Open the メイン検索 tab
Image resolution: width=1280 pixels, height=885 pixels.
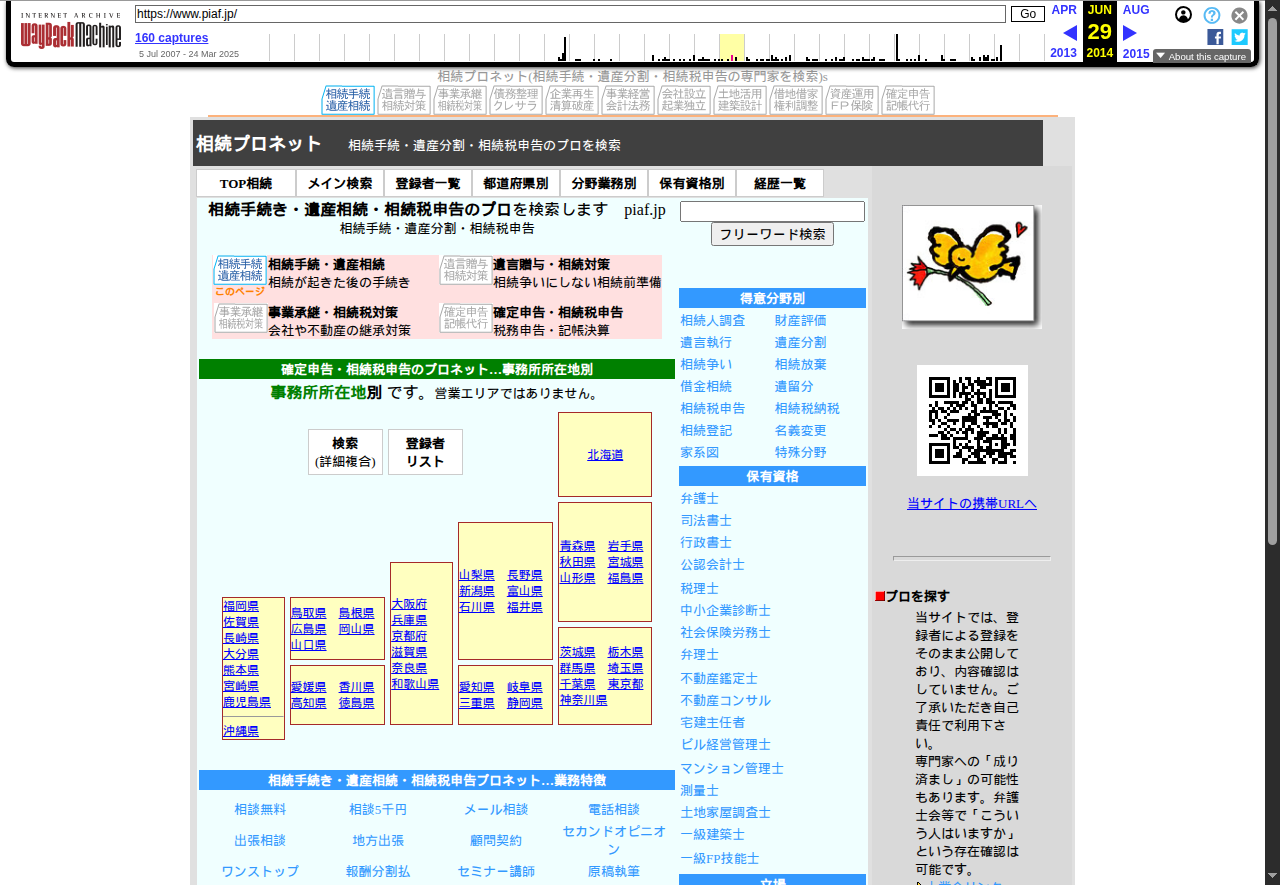coord(340,184)
